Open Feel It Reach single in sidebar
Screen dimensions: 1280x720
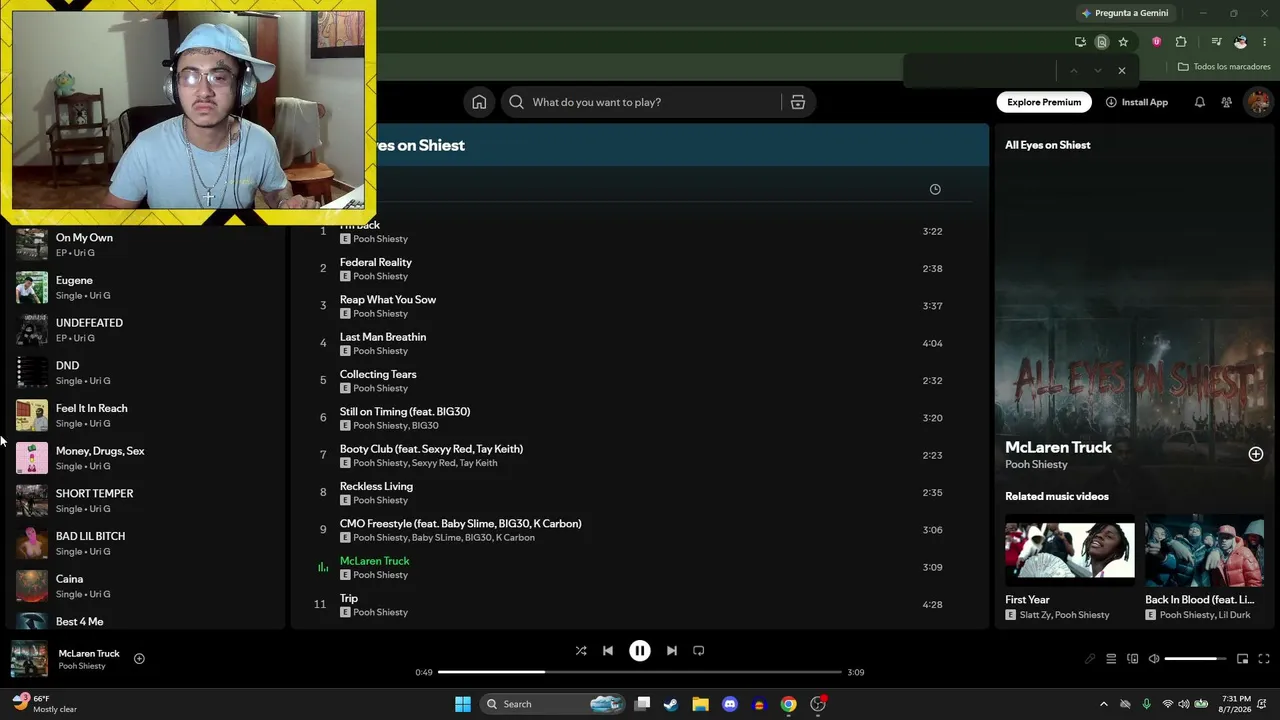(x=145, y=415)
